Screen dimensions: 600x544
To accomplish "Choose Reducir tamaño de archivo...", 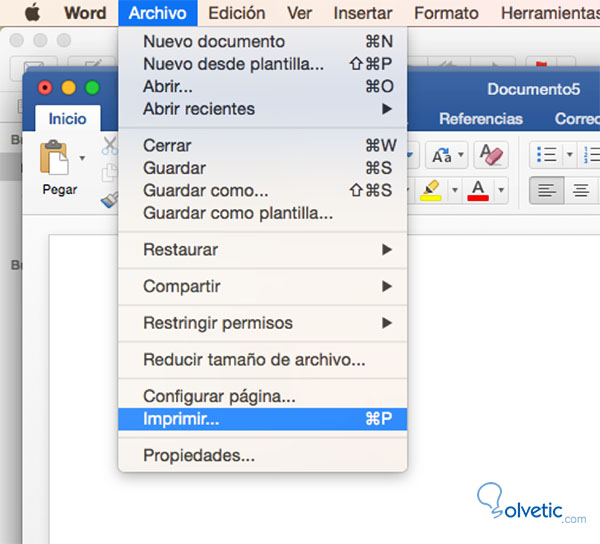I will coord(262,360).
